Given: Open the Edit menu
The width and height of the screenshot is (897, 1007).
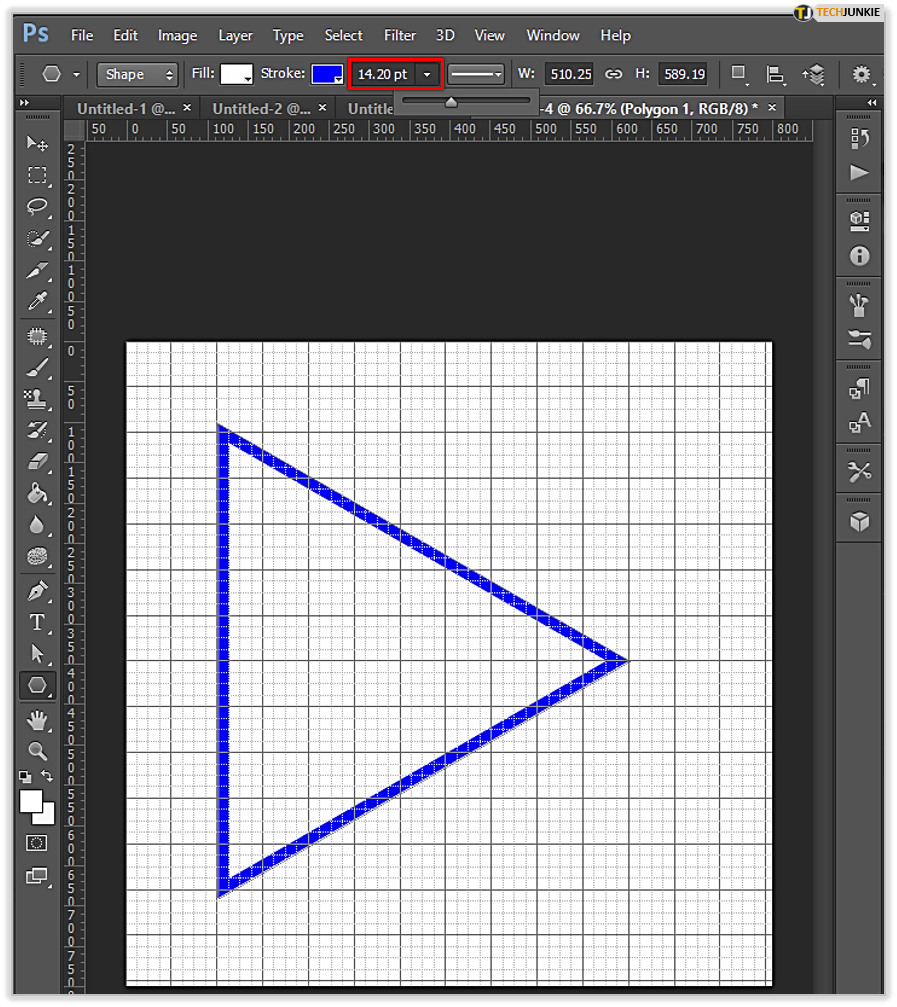Looking at the screenshot, I should (x=125, y=35).
